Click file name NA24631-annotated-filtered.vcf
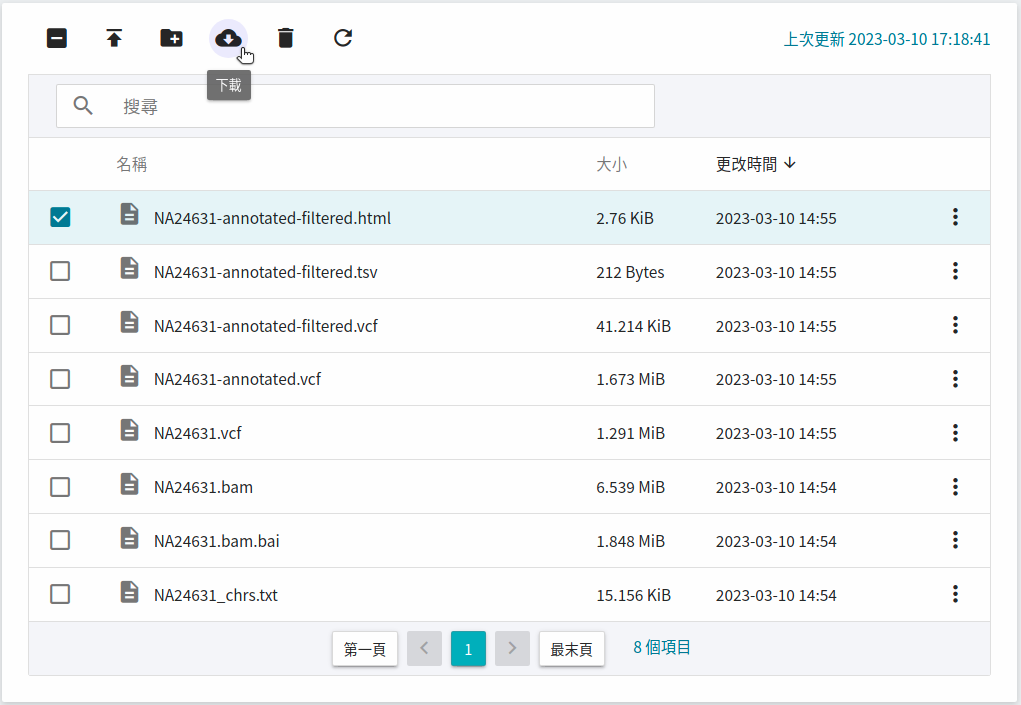The width and height of the screenshot is (1021, 705). click(x=266, y=326)
